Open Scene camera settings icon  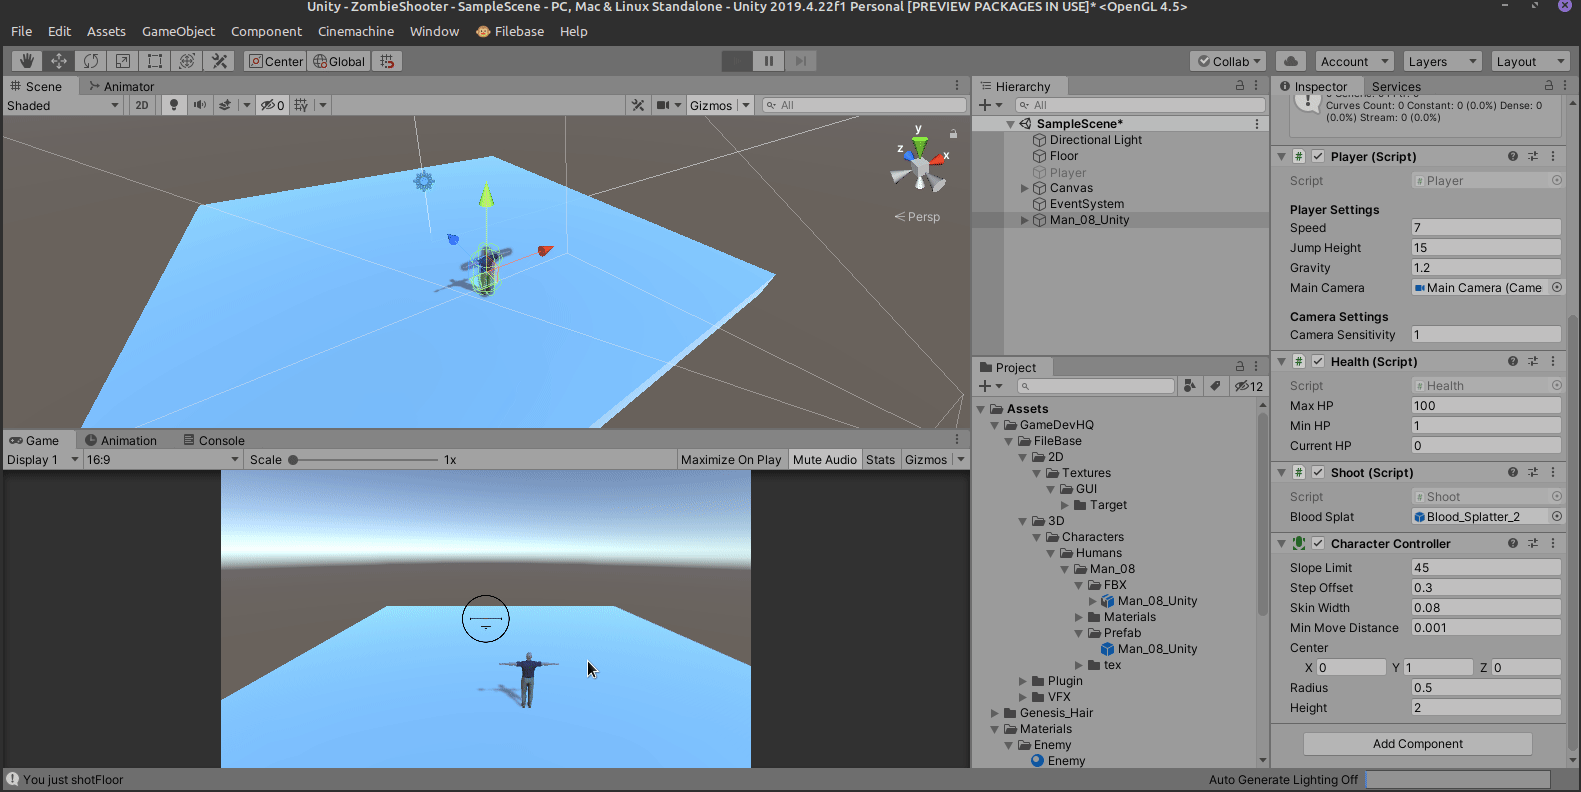pos(663,105)
